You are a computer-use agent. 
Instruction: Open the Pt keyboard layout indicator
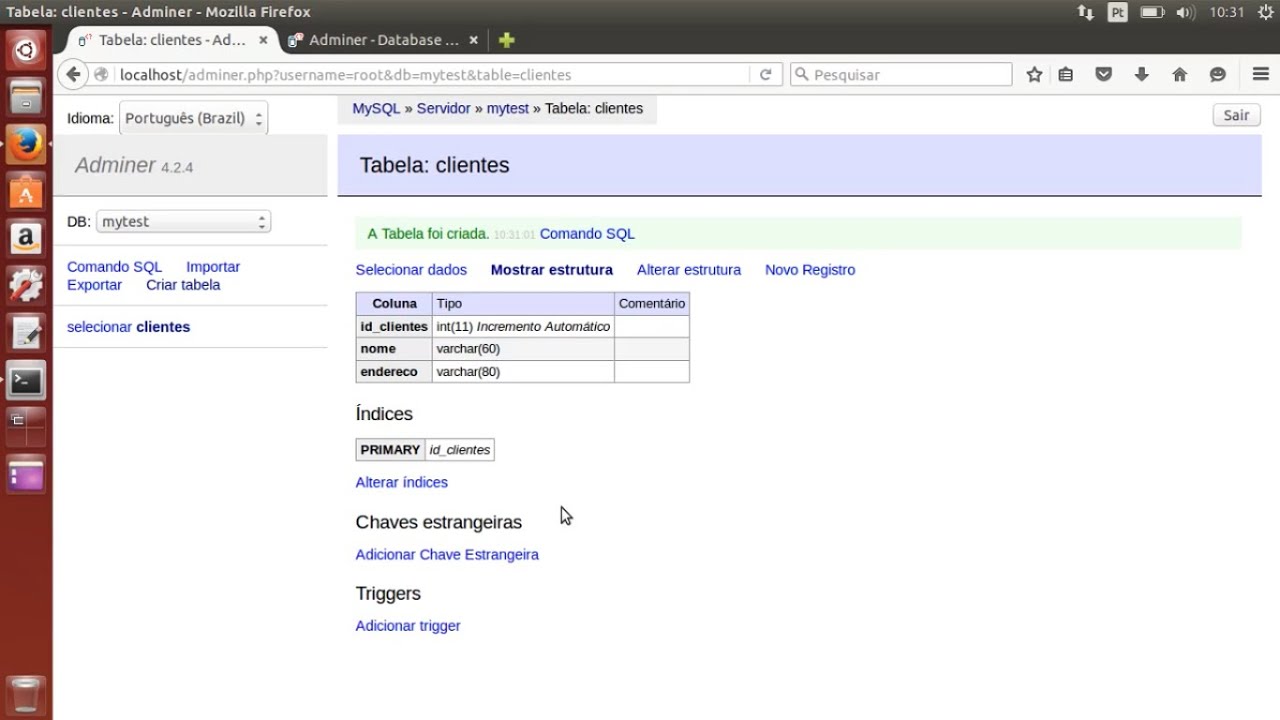[1118, 12]
